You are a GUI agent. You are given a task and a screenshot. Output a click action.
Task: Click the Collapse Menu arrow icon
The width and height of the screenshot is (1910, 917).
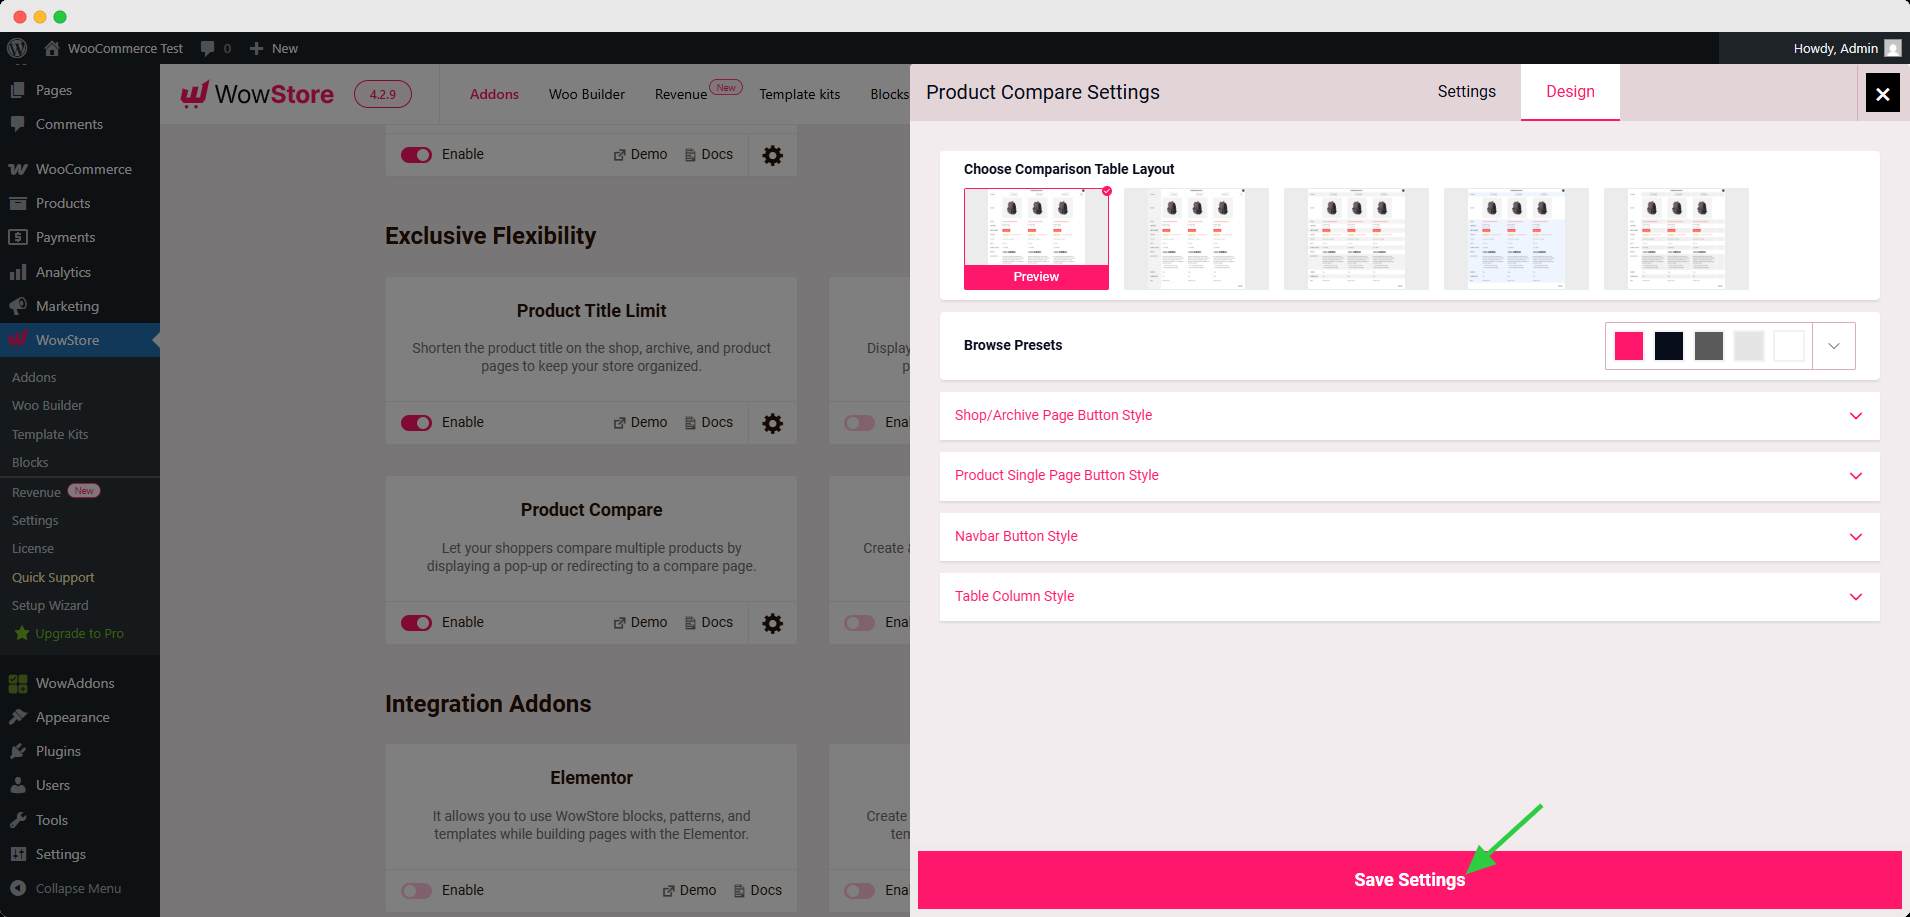coord(17,888)
